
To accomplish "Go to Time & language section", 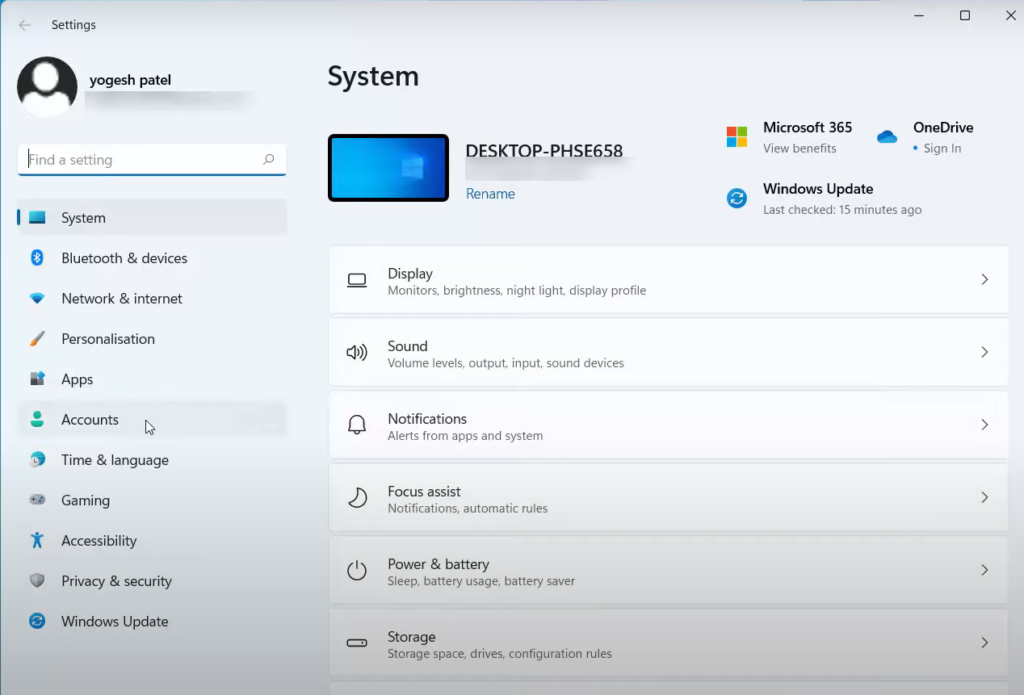I will [114, 460].
